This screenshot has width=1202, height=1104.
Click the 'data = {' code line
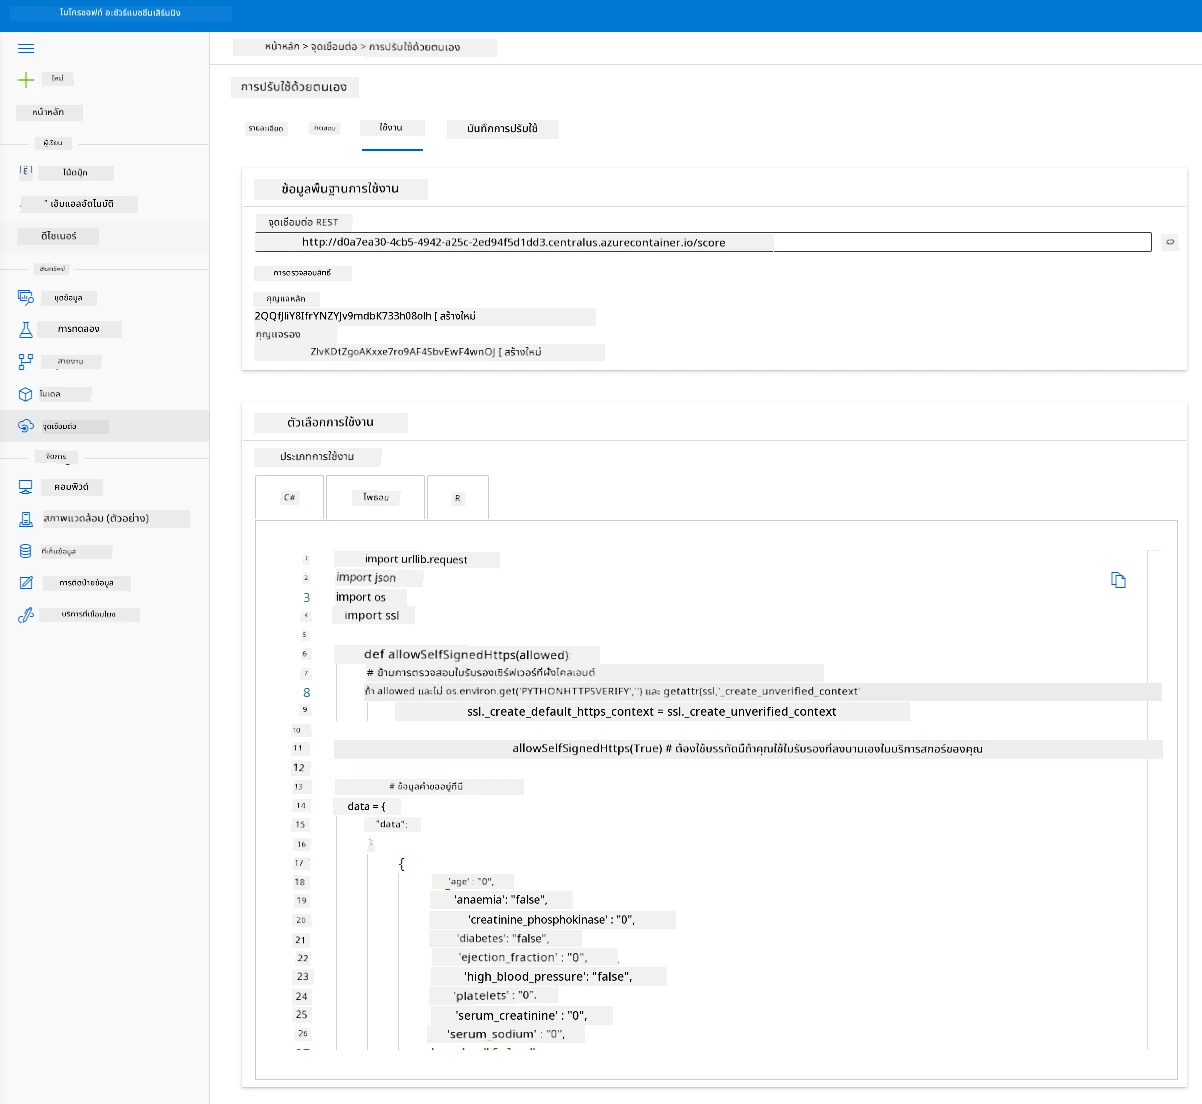tap(367, 806)
